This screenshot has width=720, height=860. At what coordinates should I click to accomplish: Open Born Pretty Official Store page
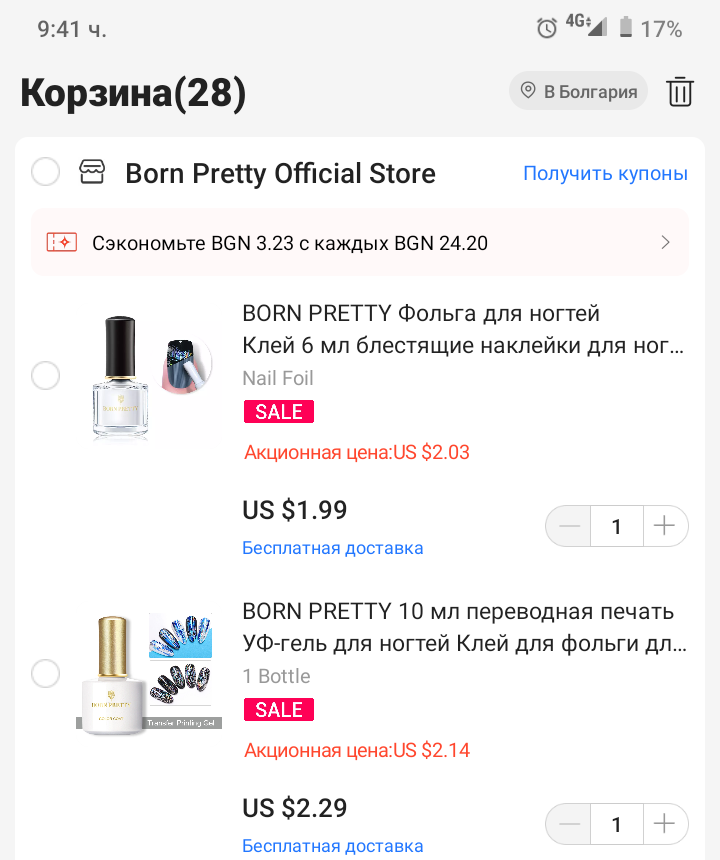pos(280,173)
